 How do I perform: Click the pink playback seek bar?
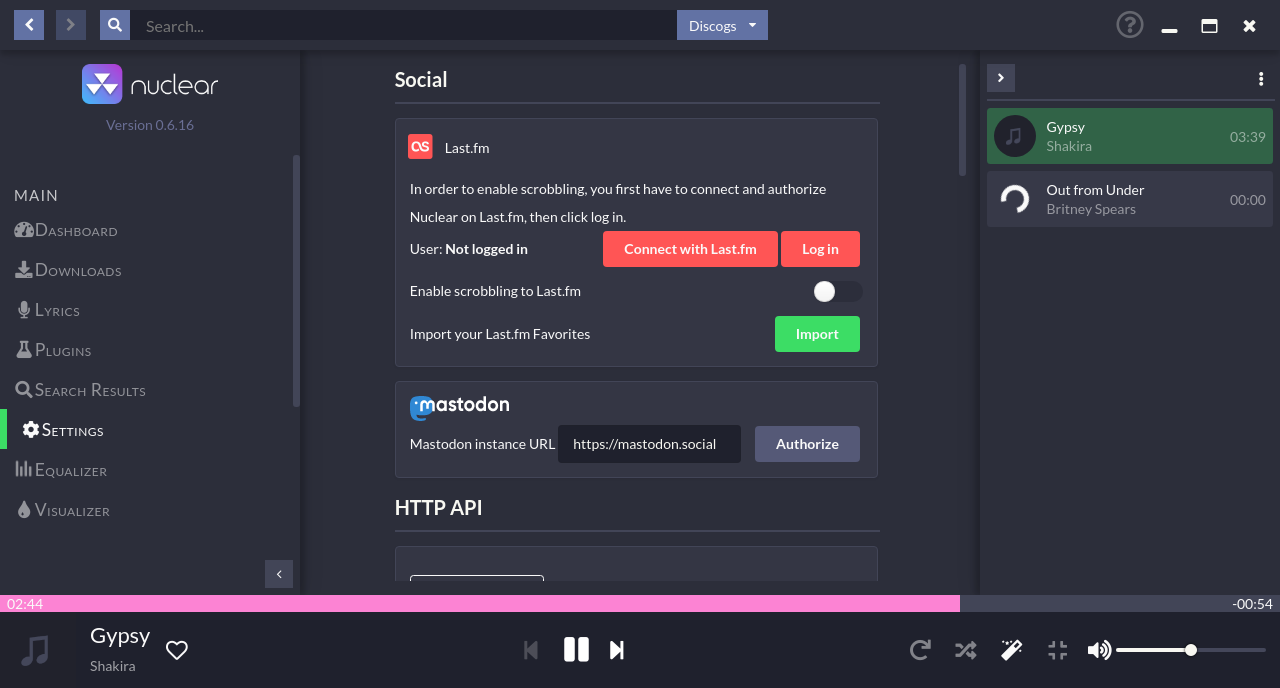(480, 604)
